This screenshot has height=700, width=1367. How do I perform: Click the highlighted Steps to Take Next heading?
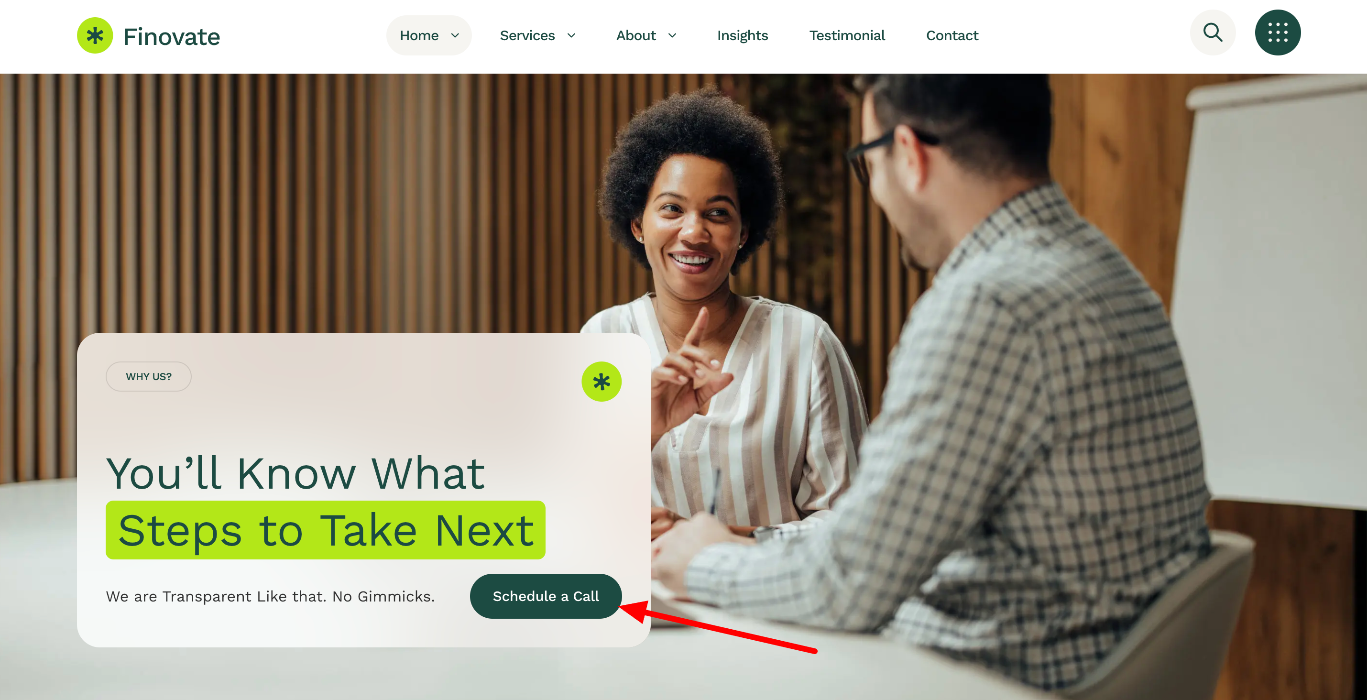click(x=326, y=530)
